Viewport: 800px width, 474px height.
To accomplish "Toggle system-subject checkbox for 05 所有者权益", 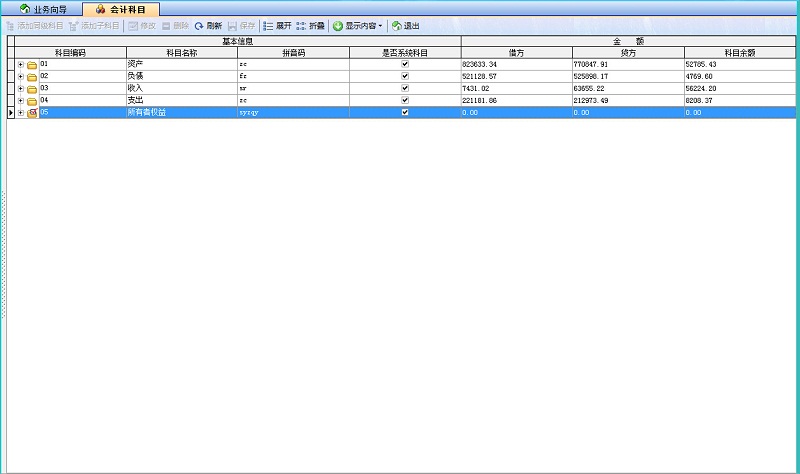I will pyautogui.click(x=405, y=112).
